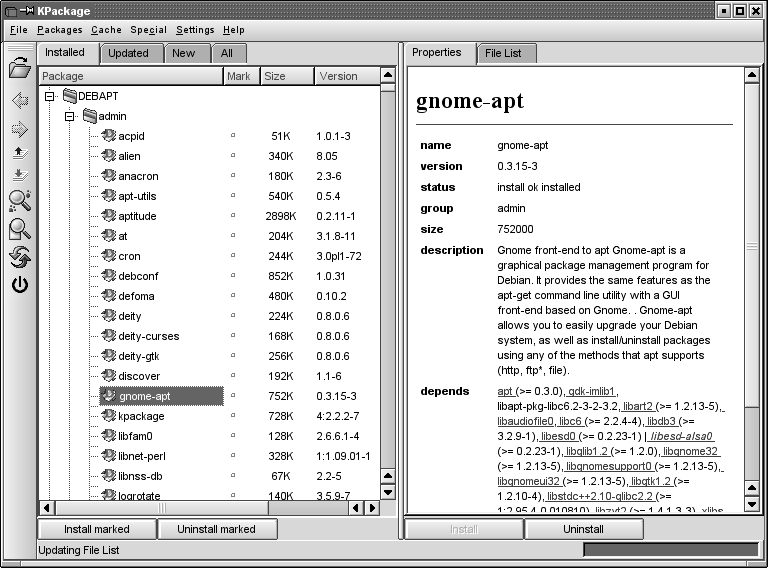Open the Special menu

tap(148, 30)
